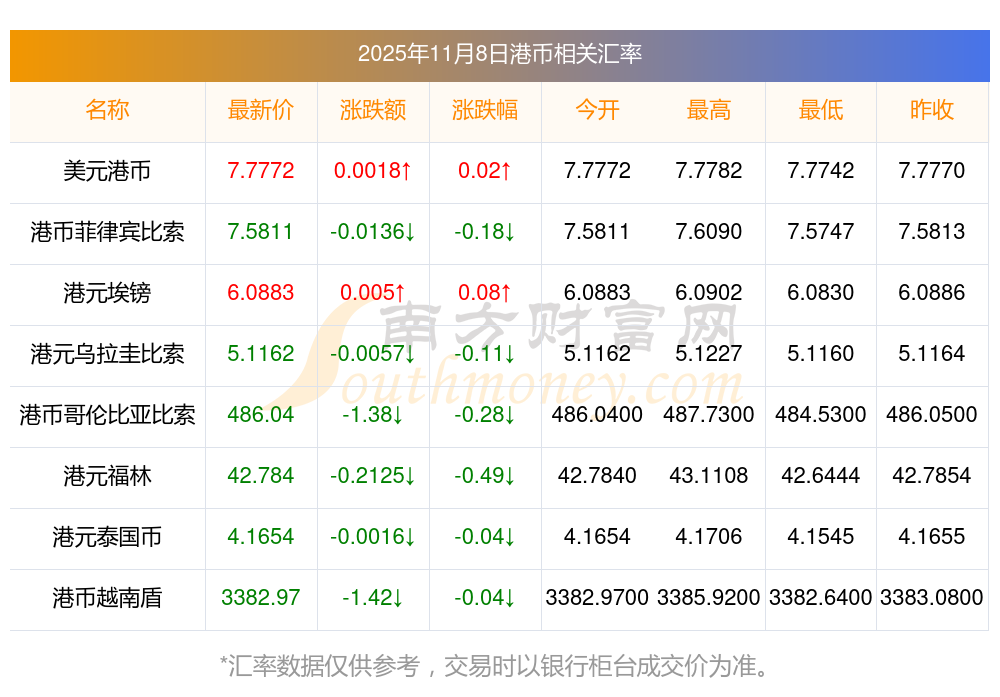Click the low value '5.1160'
The height and width of the screenshot is (697, 1000).
(x=821, y=353)
